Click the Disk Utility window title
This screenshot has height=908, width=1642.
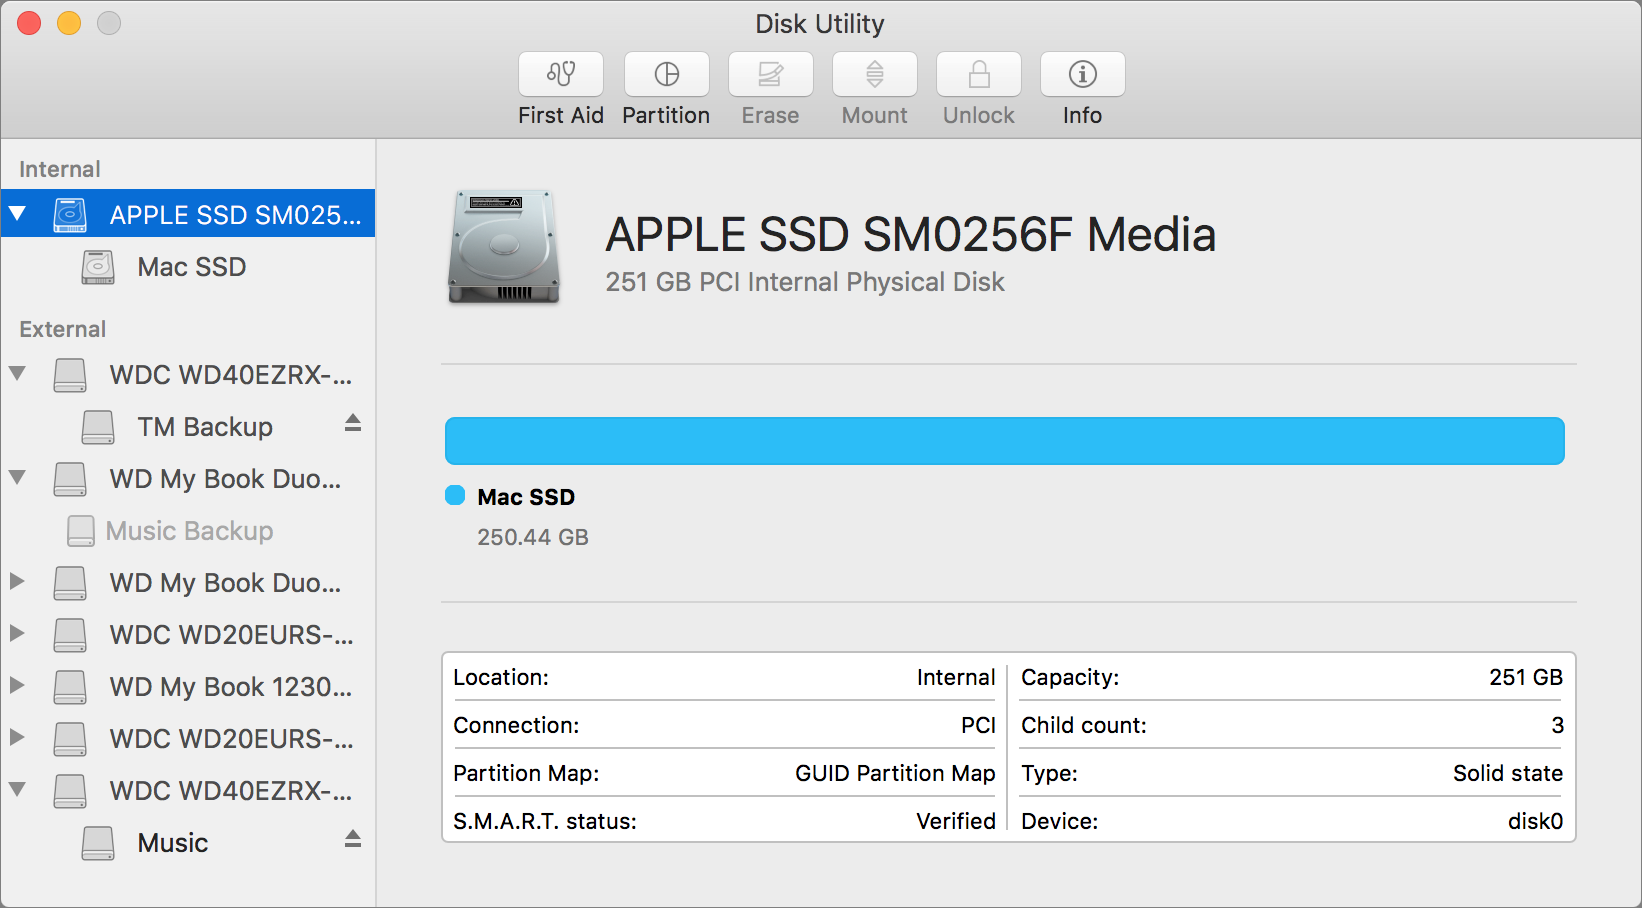[819, 23]
